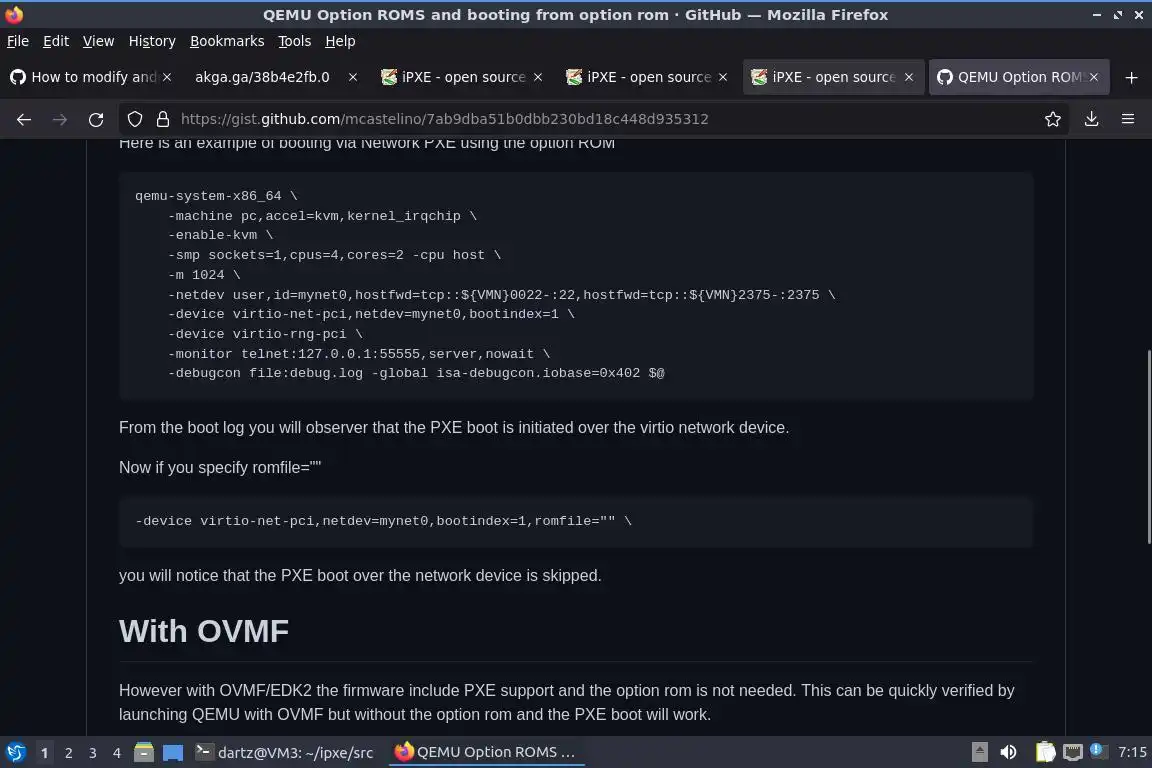Open the Firefox hamburger menu
Screen dimensions: 1152x768
(x=1128, y=119)
